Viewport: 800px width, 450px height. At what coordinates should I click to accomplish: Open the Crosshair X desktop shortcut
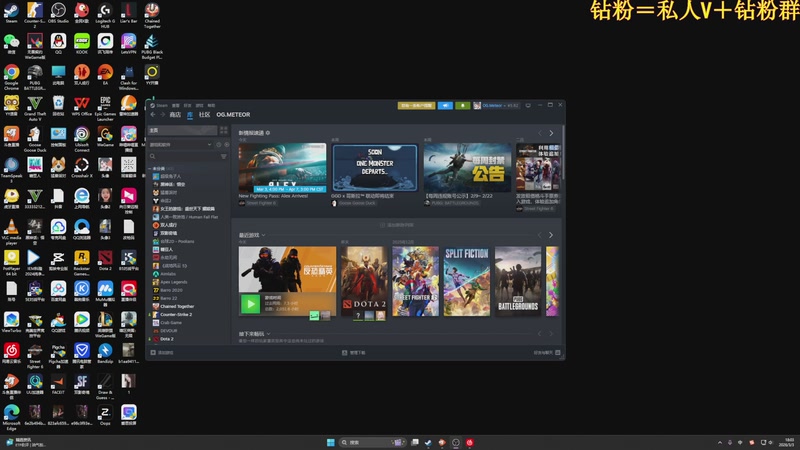coord(82,167)
